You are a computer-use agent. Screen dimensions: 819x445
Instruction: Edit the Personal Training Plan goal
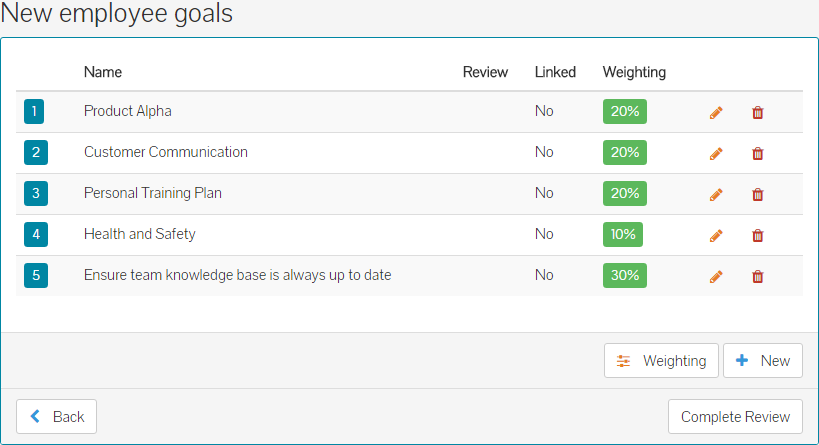(716, 194)
